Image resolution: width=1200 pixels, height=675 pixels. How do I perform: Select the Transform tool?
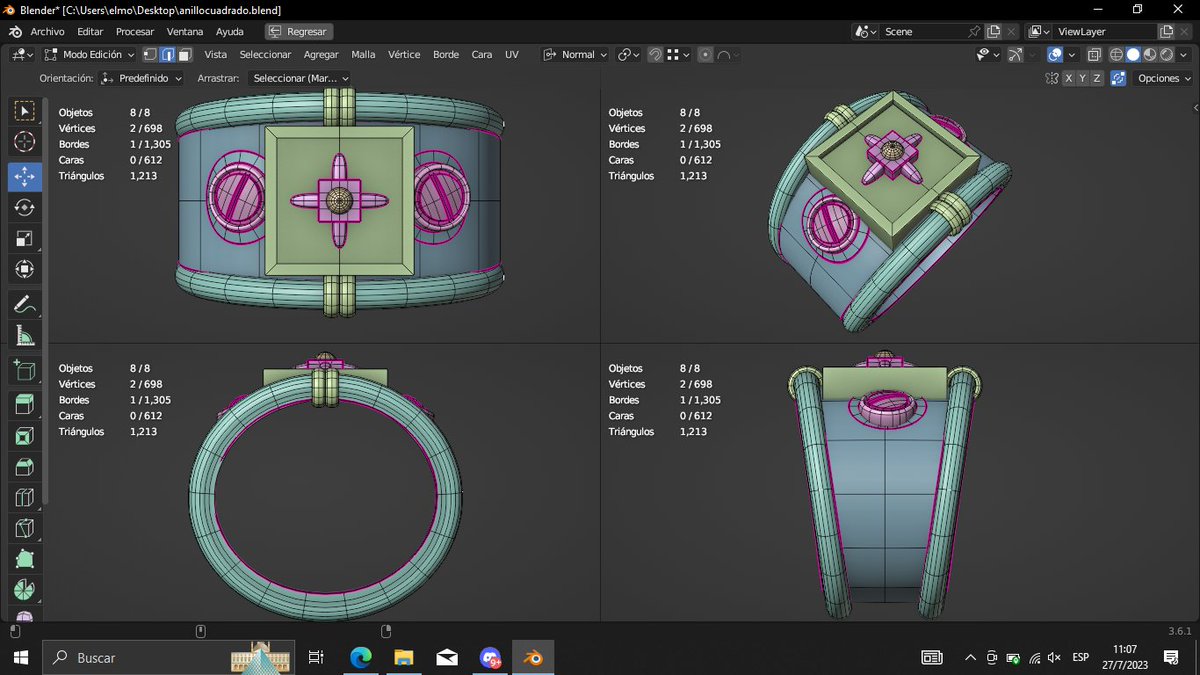coord(25,269)
